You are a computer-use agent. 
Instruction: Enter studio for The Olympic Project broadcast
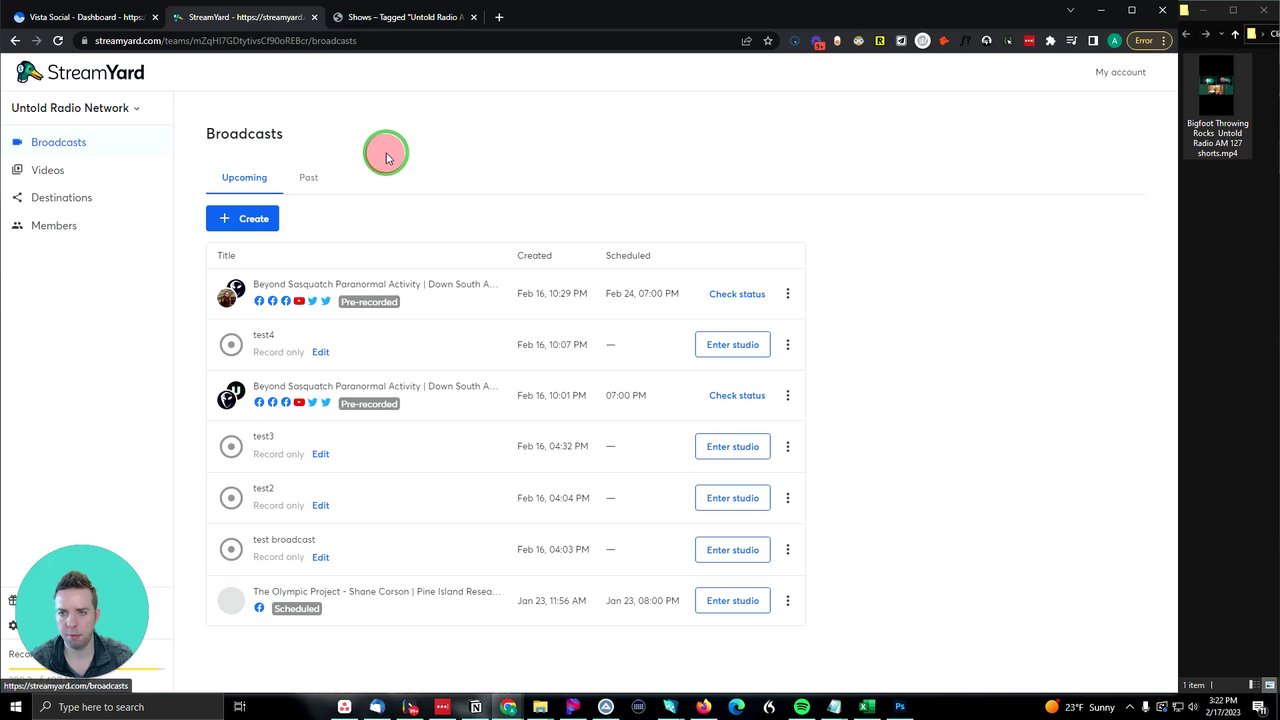732,601
